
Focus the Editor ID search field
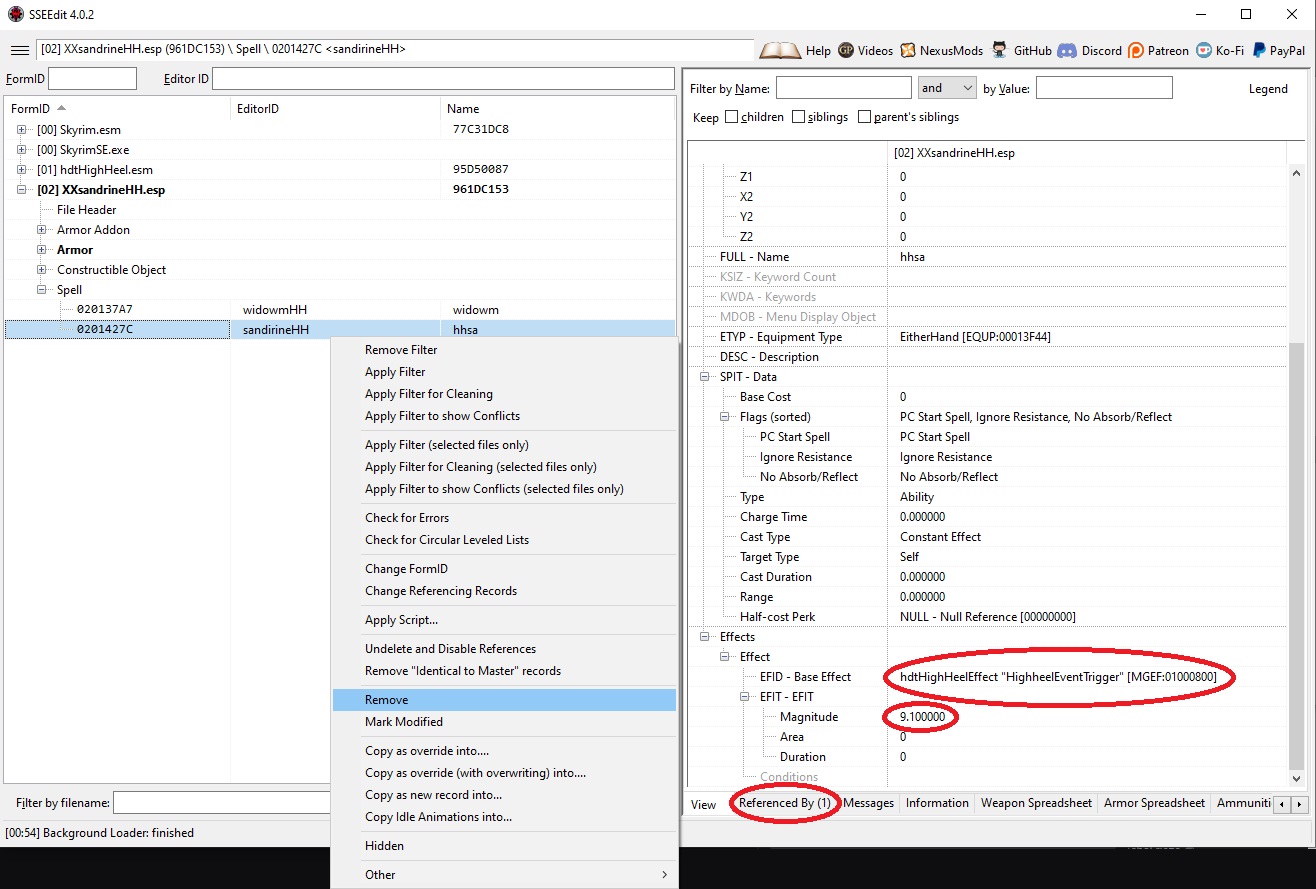click(443, 79)
